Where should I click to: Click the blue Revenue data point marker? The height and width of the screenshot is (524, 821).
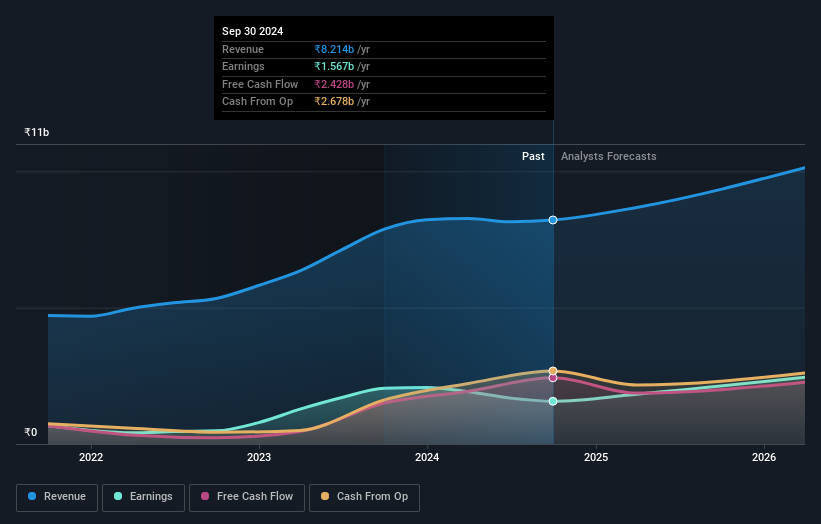pyautogui.click(x=553, y=220)
